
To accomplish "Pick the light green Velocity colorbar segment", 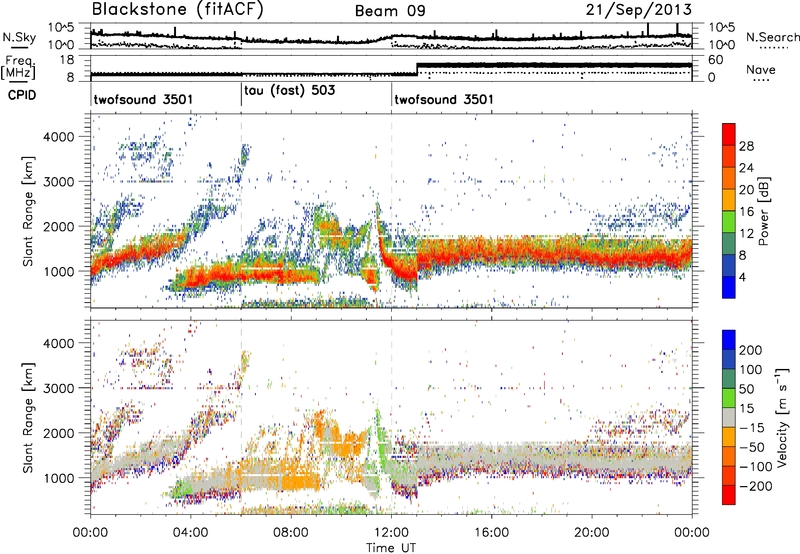I will click(729, 398).
